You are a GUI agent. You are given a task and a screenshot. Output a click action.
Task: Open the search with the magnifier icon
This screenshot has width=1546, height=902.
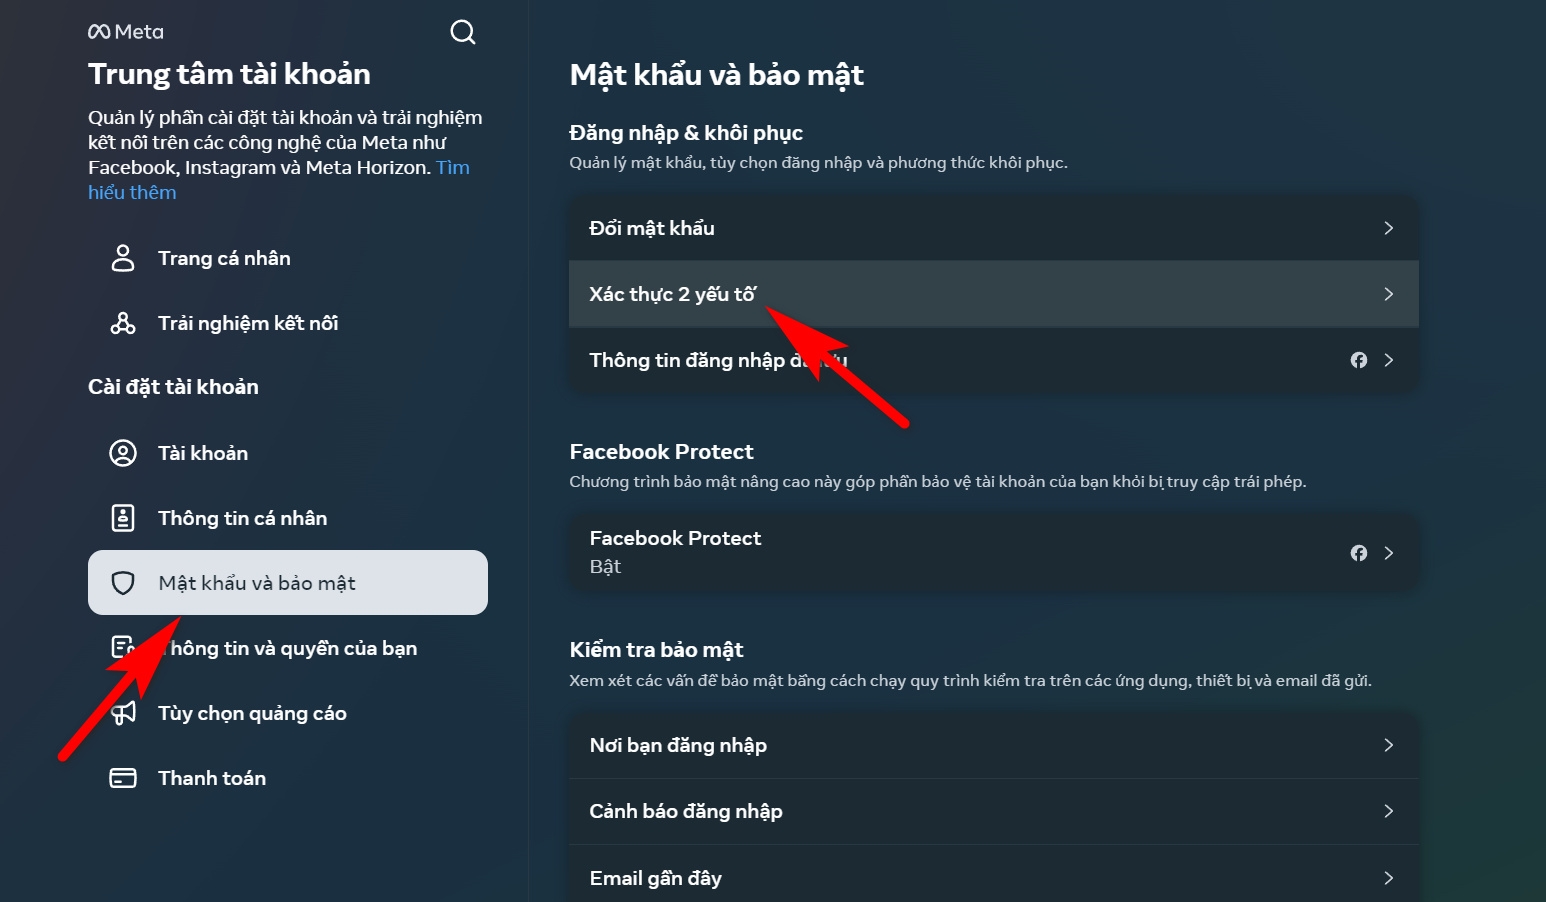pos(462,31)
